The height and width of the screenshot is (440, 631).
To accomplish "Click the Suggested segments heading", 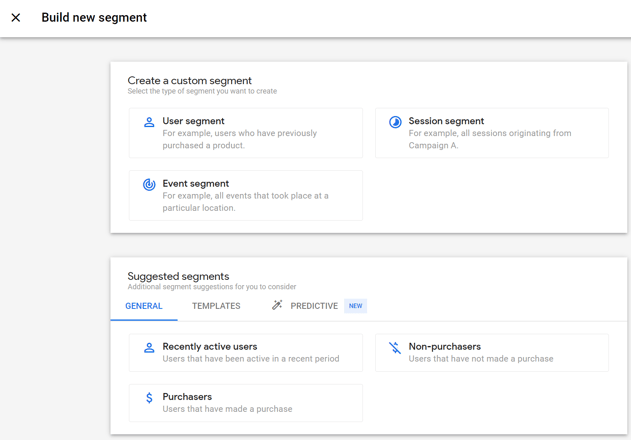I will pos(178,276).
